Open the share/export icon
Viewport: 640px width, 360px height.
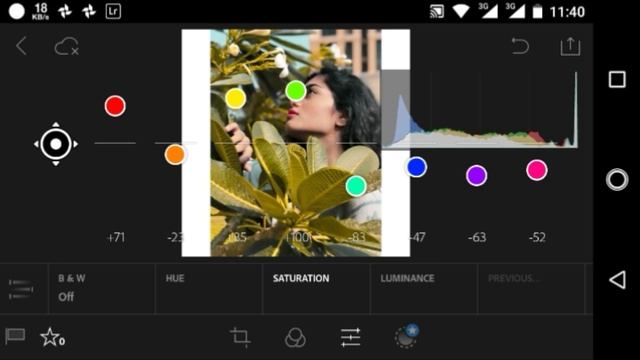[570, 46]
